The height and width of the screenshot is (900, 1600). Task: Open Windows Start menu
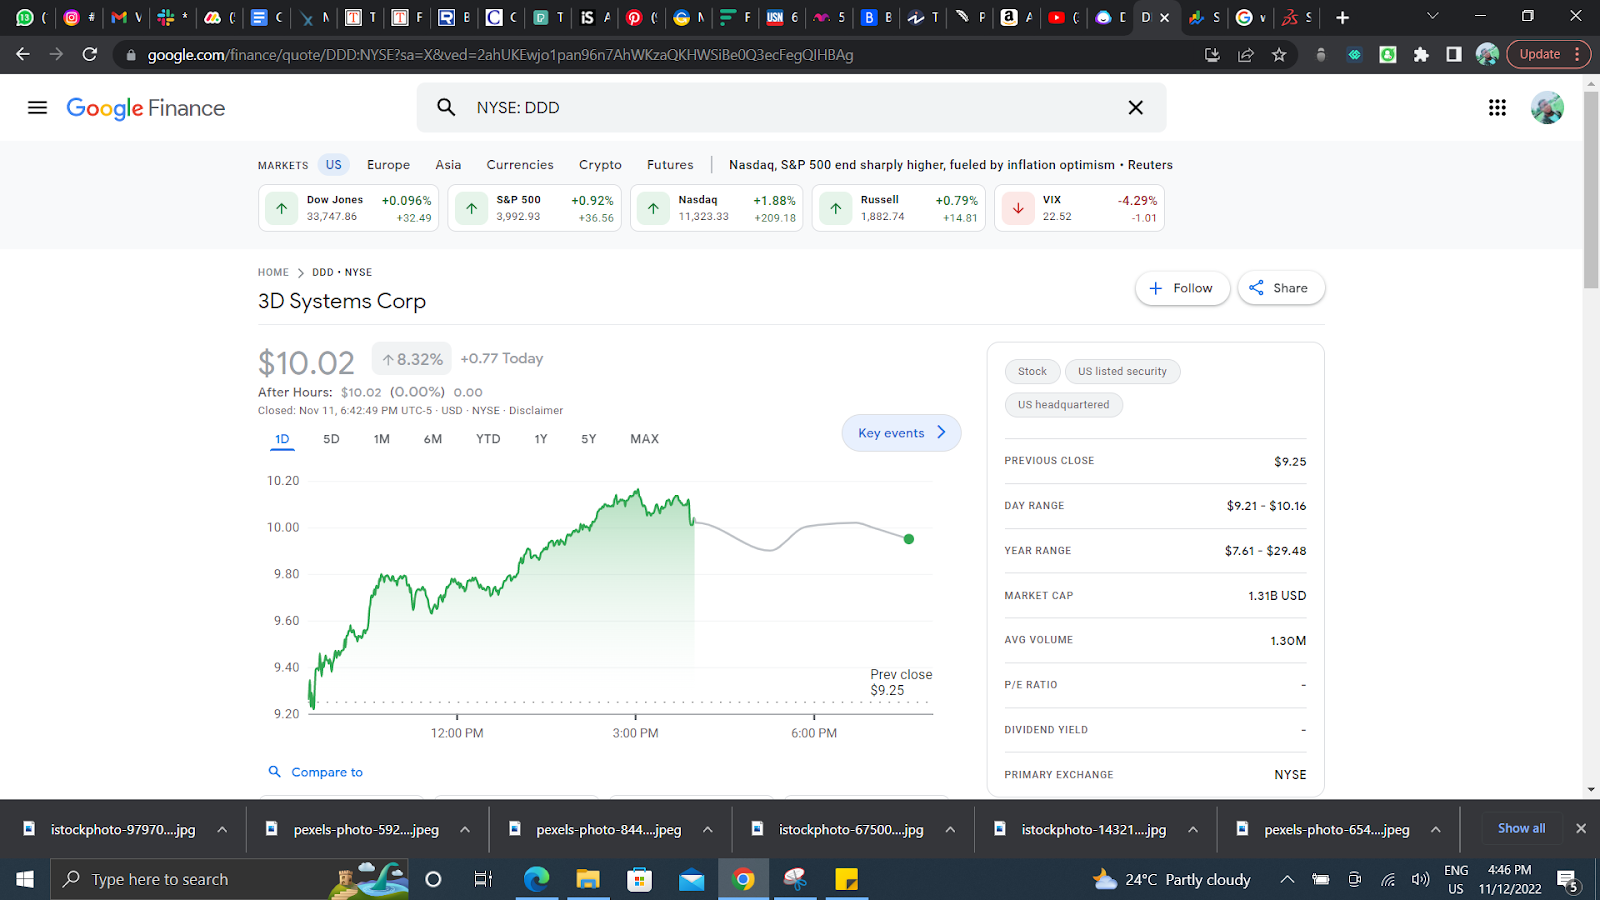coord(25,879)
